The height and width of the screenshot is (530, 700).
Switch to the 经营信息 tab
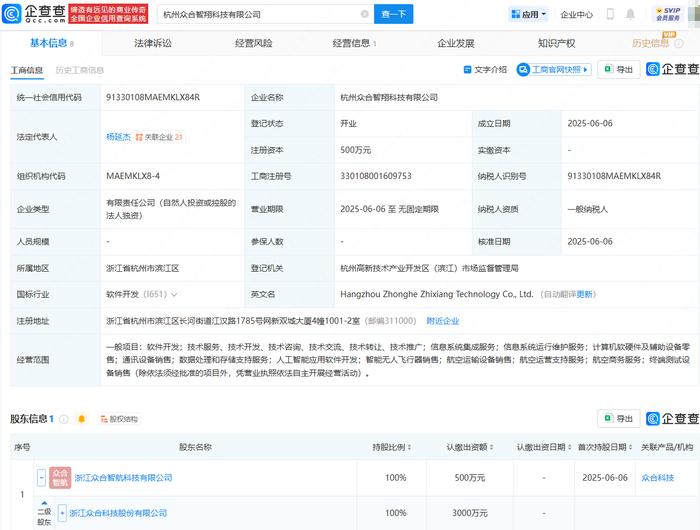click(x=354, y=43)
